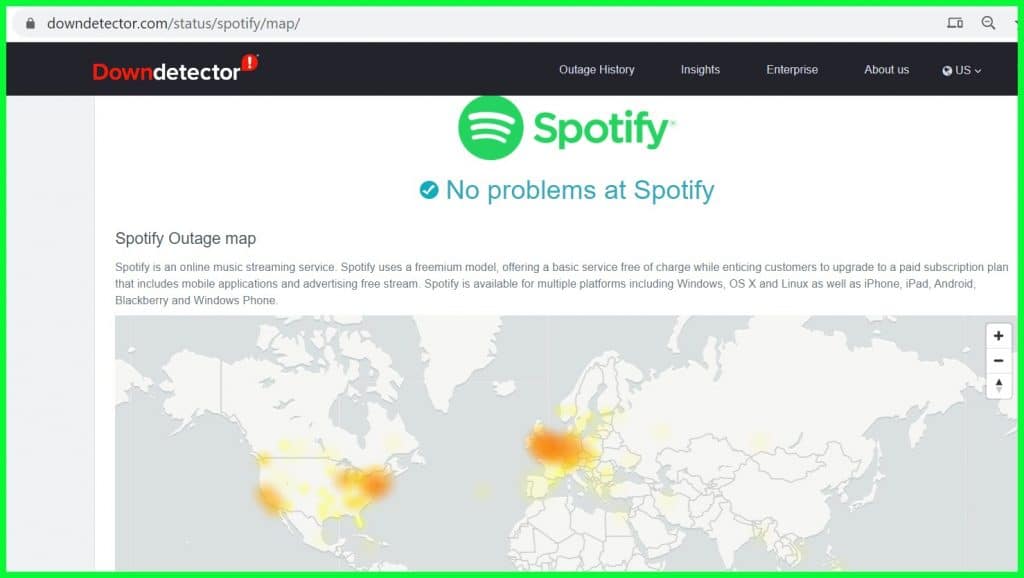
Task: Open the Outage History menu
Action: 596,70
